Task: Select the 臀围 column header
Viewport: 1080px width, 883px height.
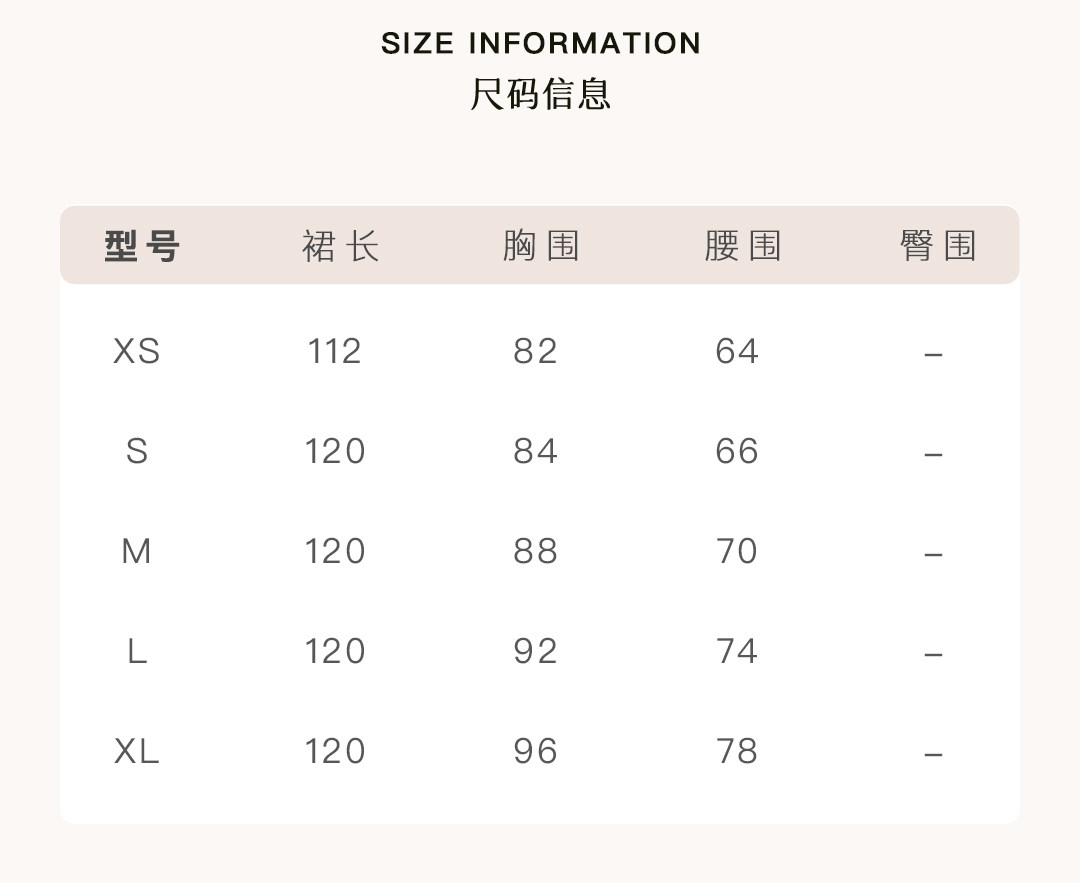Action: pos(938,246)
